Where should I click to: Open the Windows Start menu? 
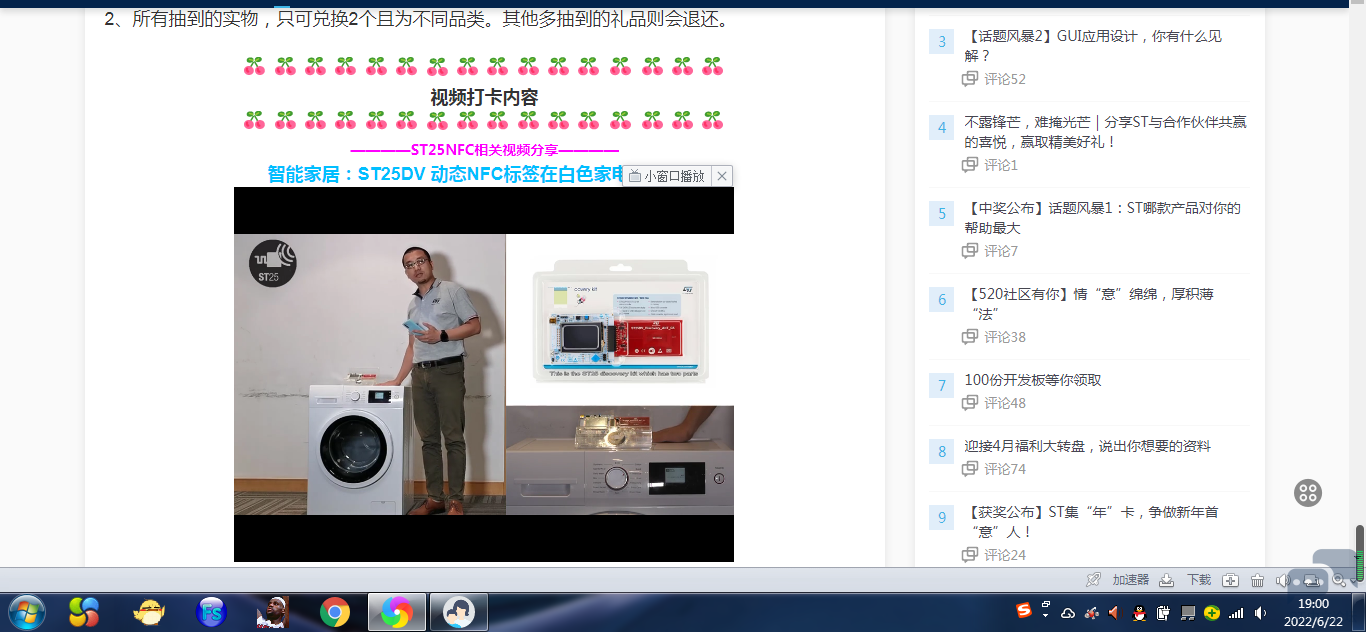click(26, 611)
